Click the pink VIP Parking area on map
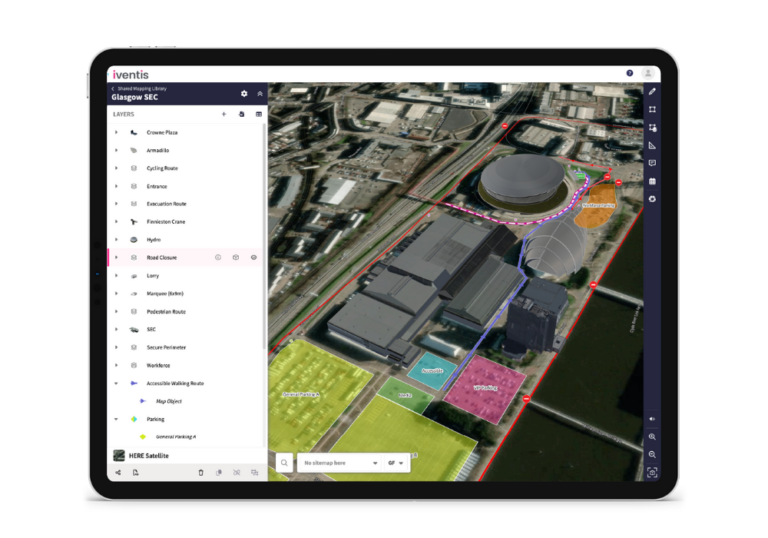The height and width of the screenshot is (538, 768). click(484, 388)
